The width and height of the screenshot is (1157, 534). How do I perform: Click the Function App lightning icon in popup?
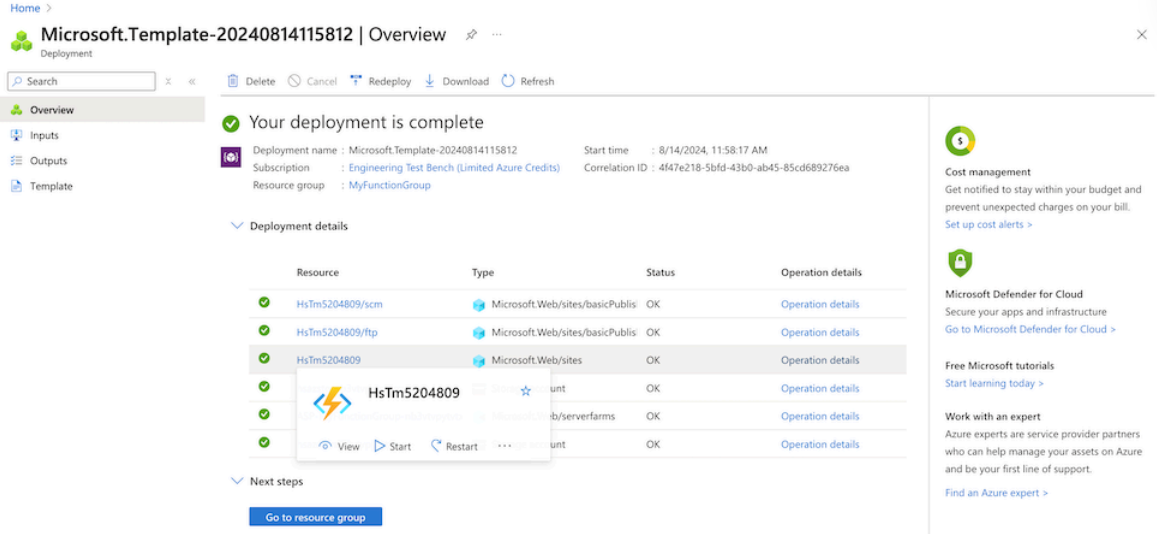pos(332,403)
